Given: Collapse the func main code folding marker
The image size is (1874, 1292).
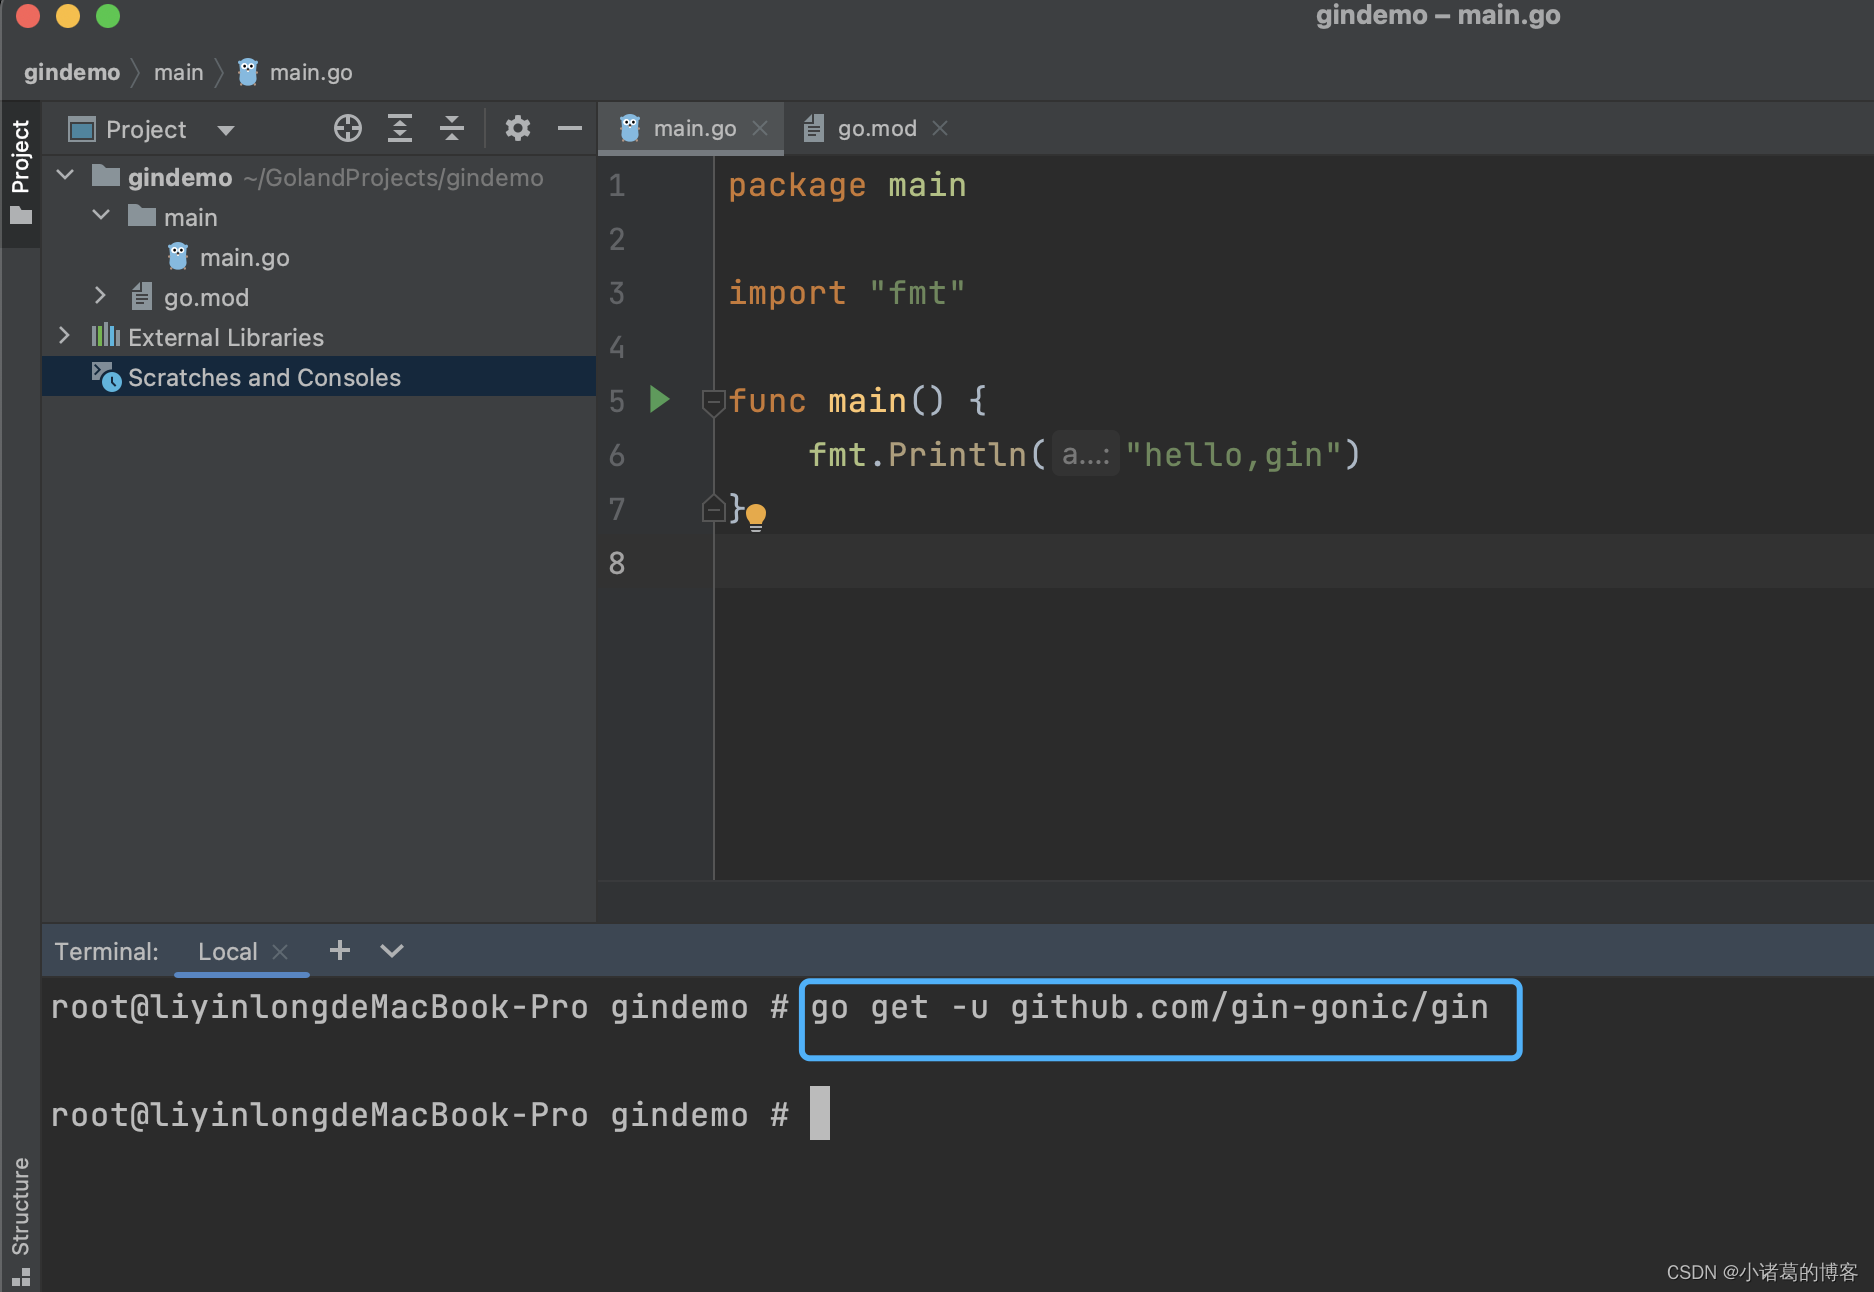Looking at the screenshot, I should (713, 402).
